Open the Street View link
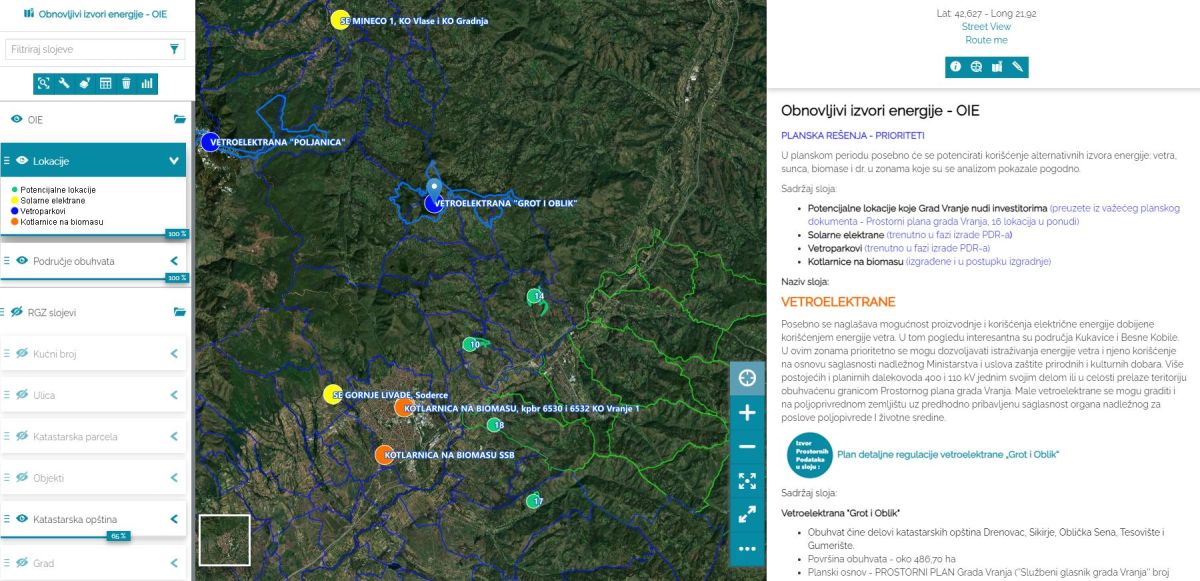The height and width of the screenshot is (581, 1200). [986, 27]
